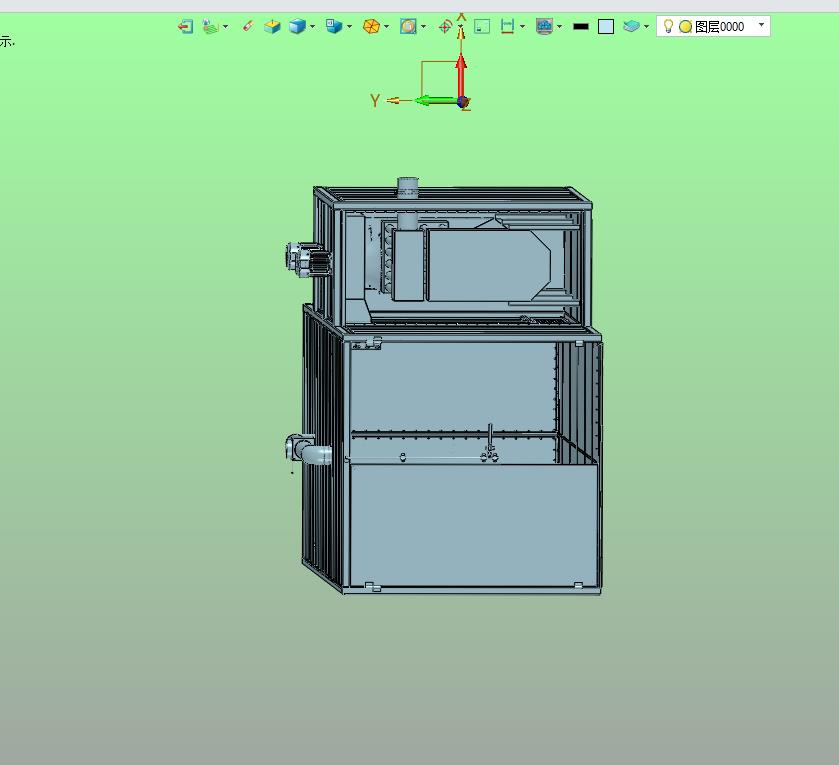839x765 pixels.
Task: Select the motor on the upper left side
Action: pyautogui.click(x=307, y=259)
